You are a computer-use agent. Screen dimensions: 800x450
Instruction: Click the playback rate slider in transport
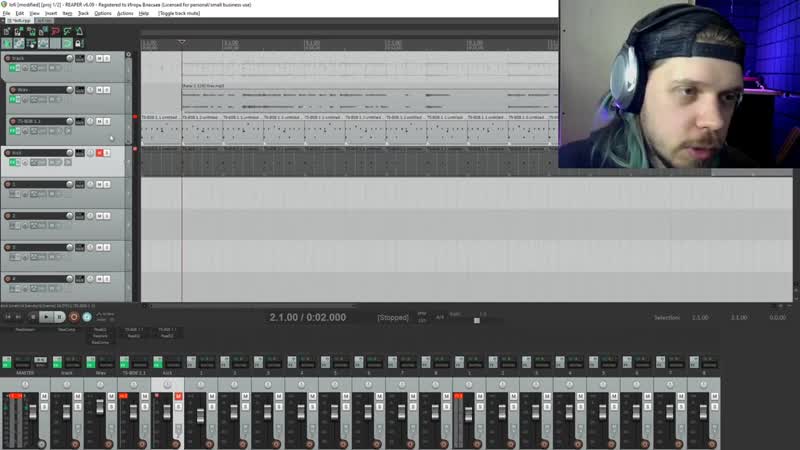point(477,320)
